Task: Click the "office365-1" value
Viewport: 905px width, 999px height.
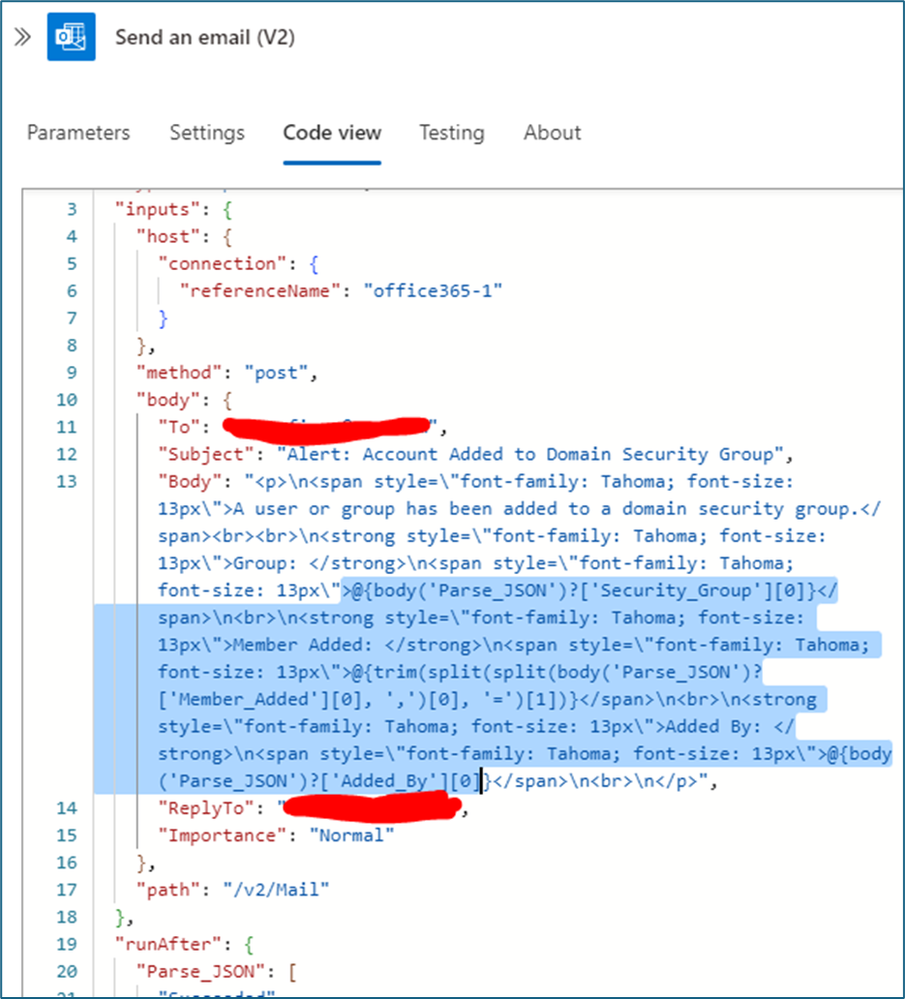Action: pyautogui.click(x=433, y=291)
